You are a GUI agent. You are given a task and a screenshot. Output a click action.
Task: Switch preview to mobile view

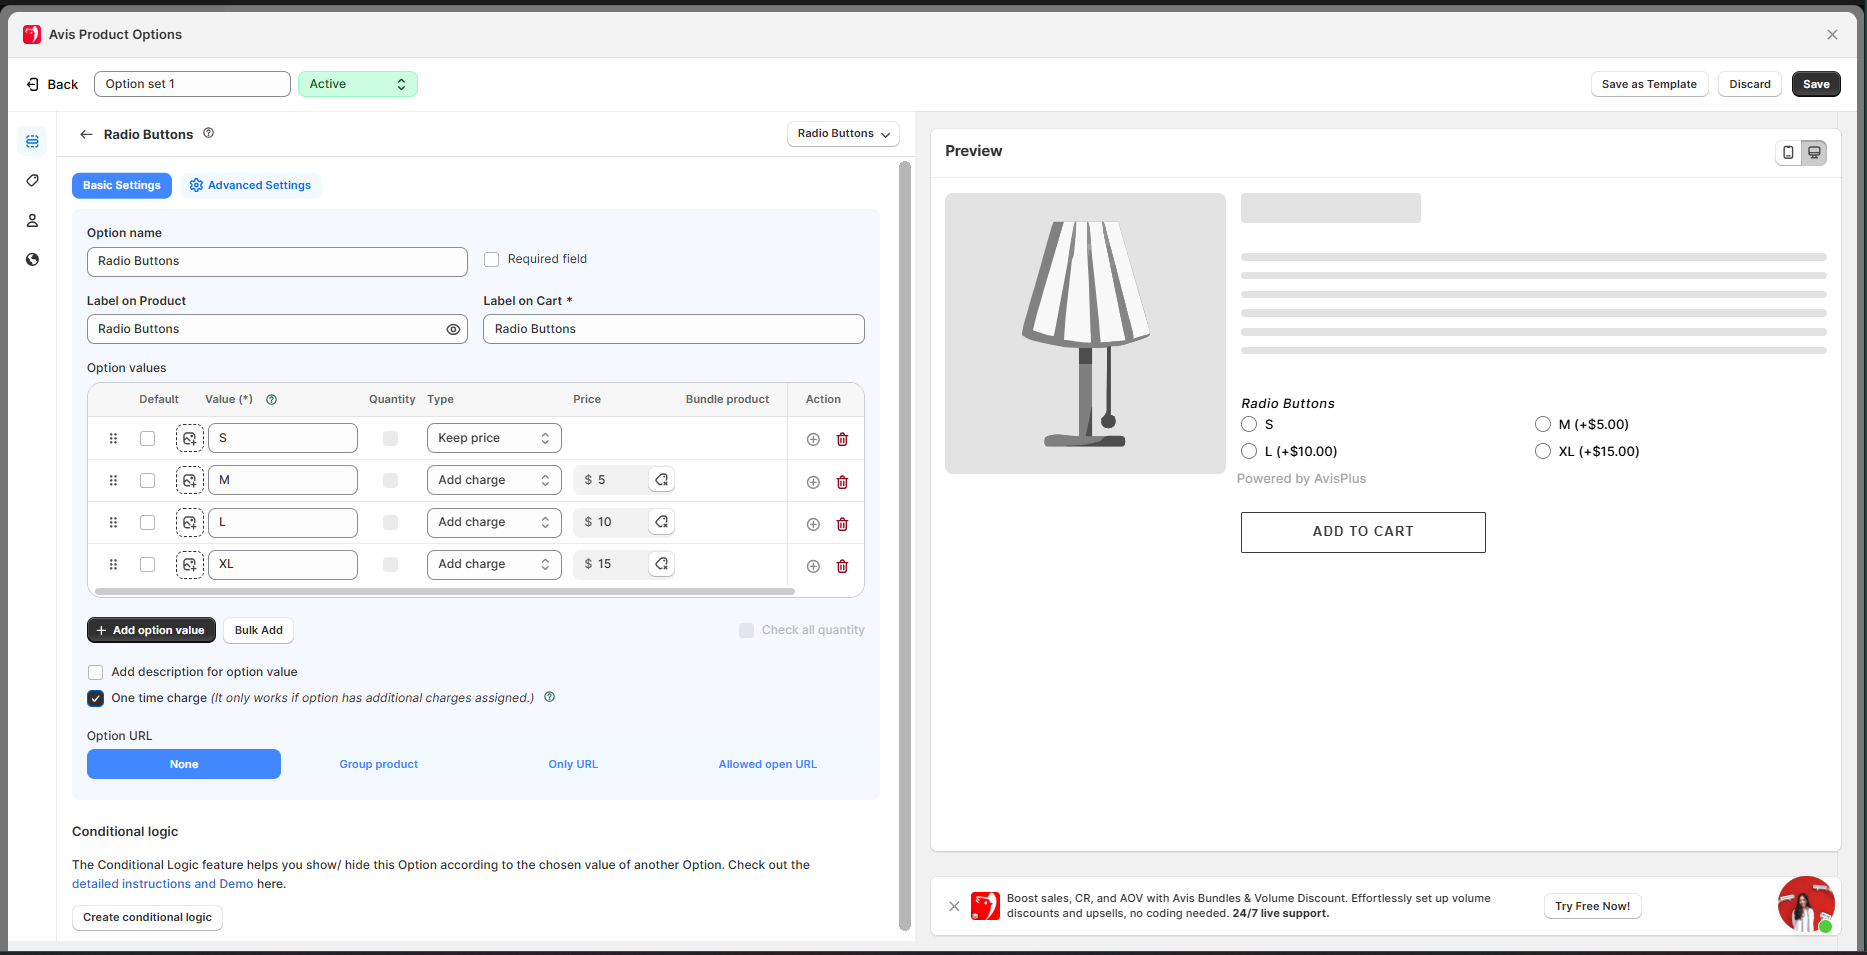pos(1788,152)
